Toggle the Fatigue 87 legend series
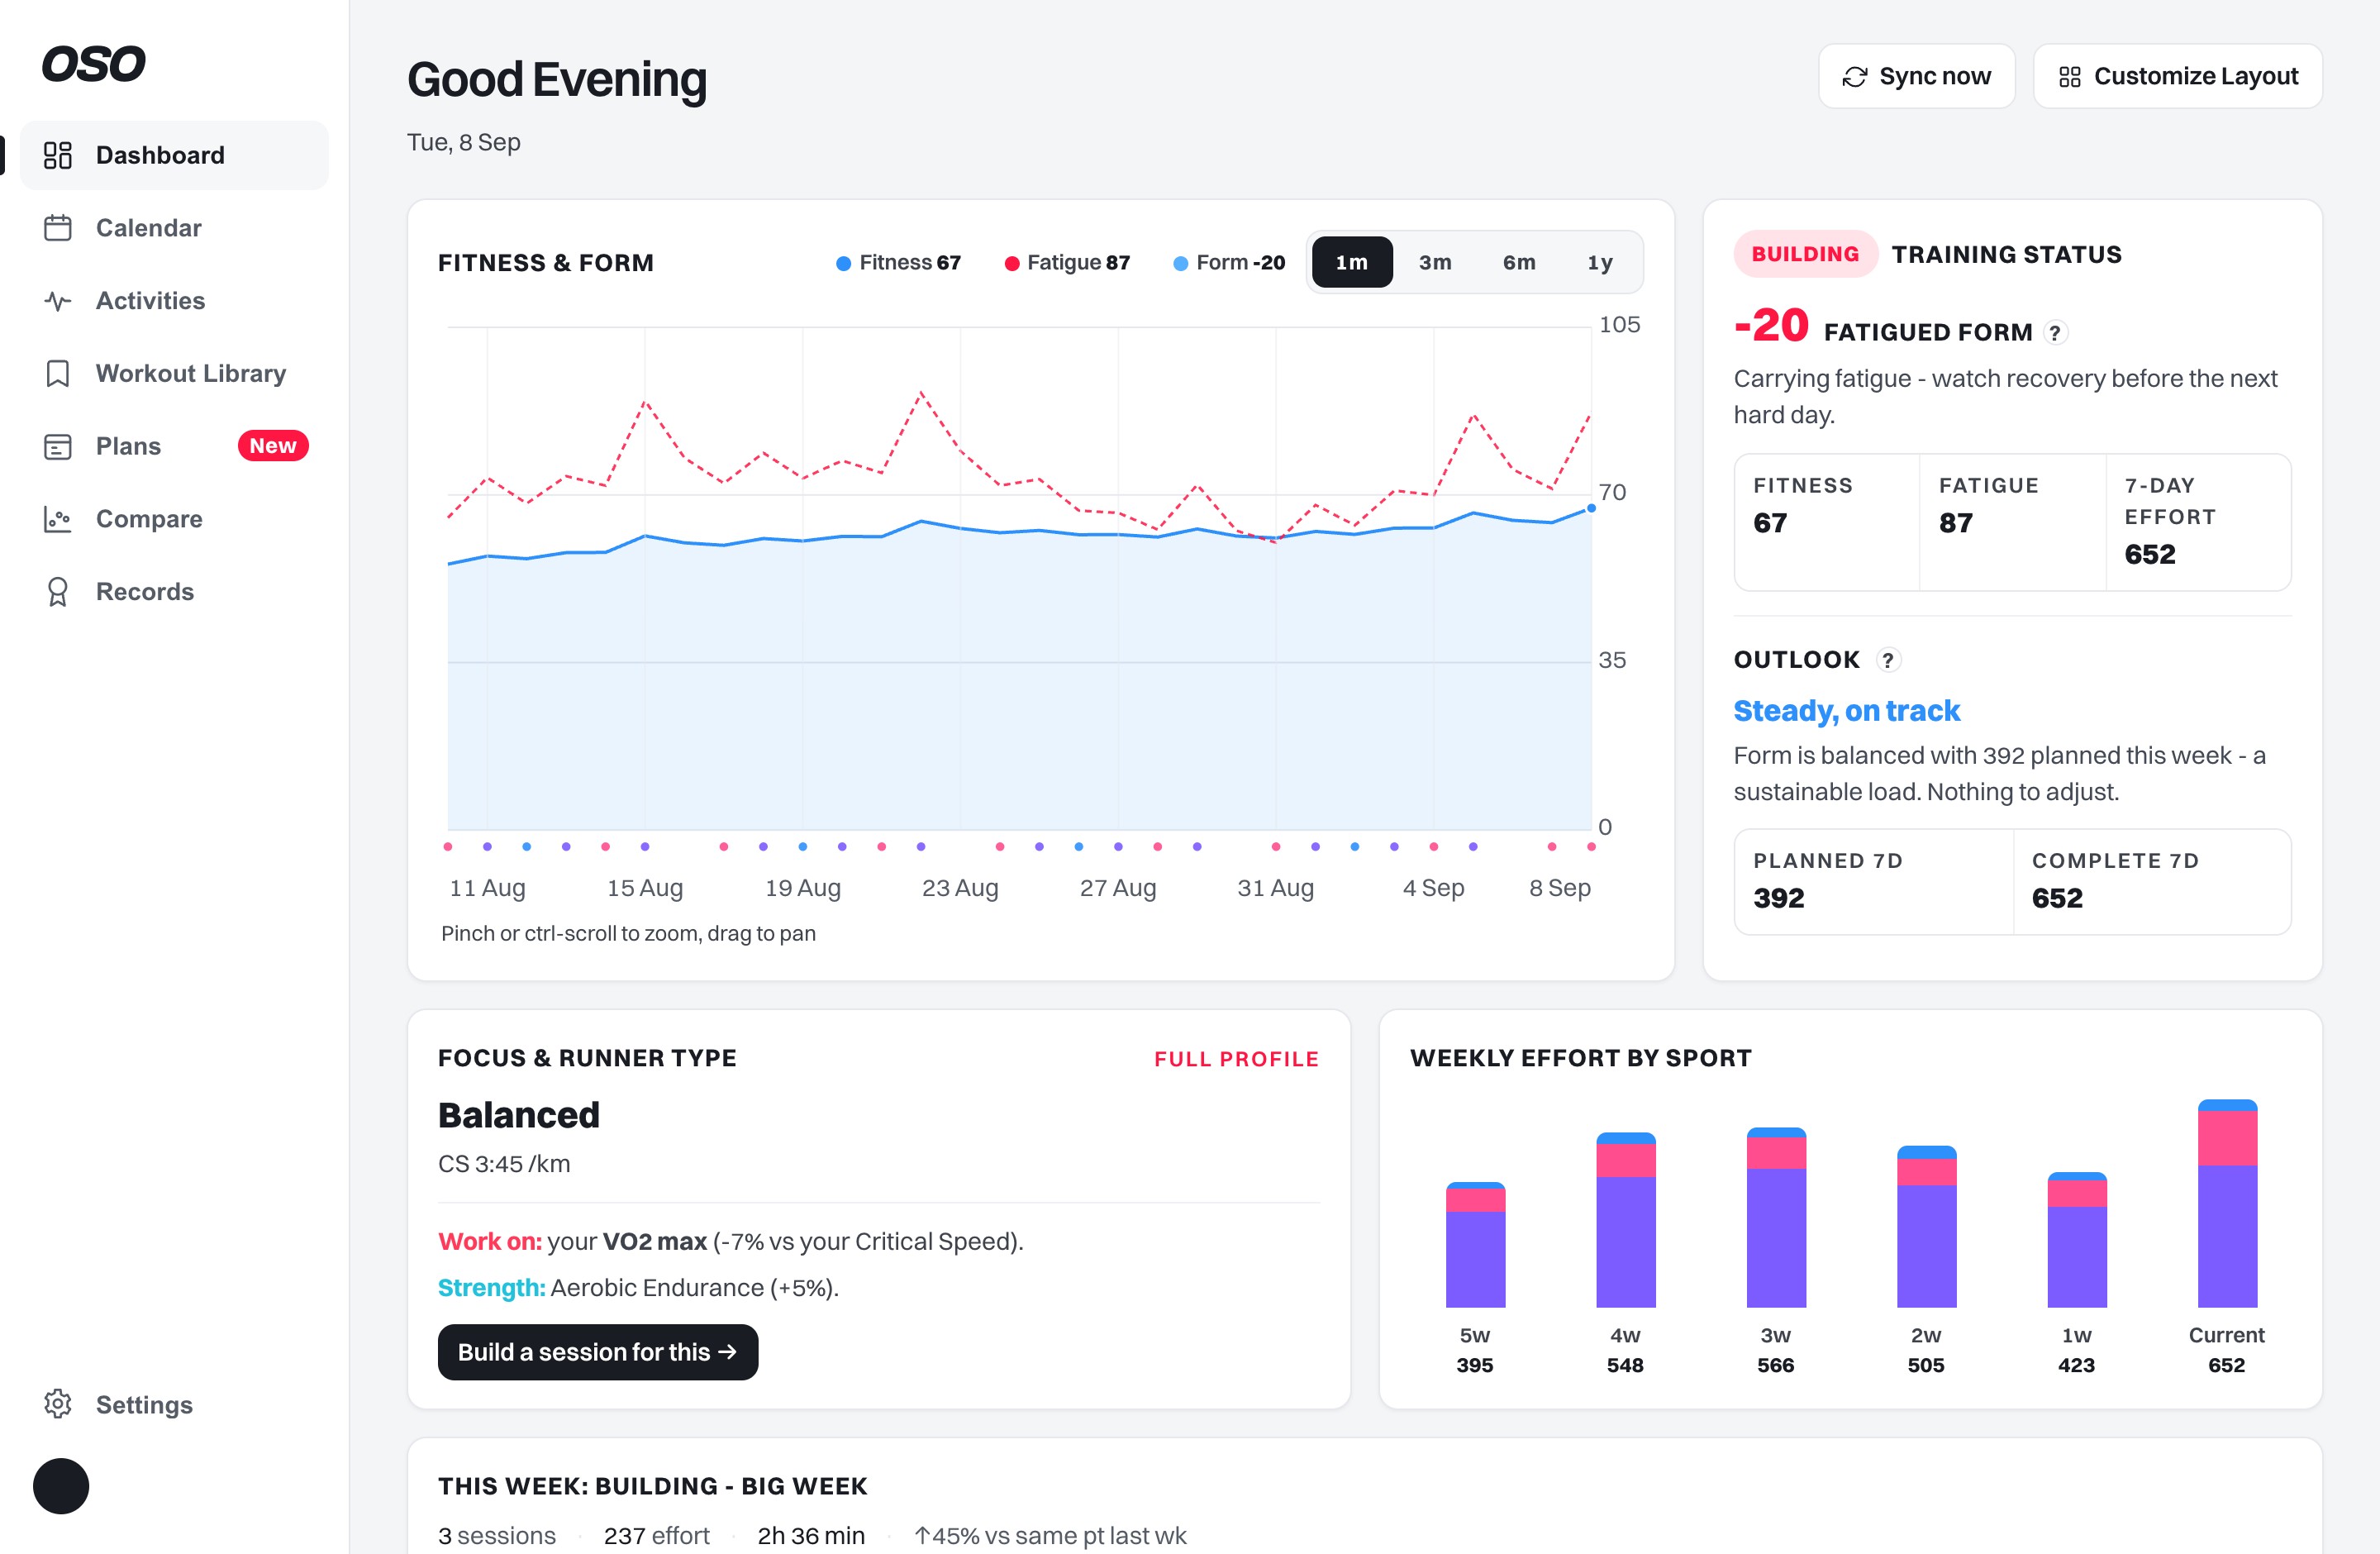The image size is (2380, 1554). [x=1067, y=263]
